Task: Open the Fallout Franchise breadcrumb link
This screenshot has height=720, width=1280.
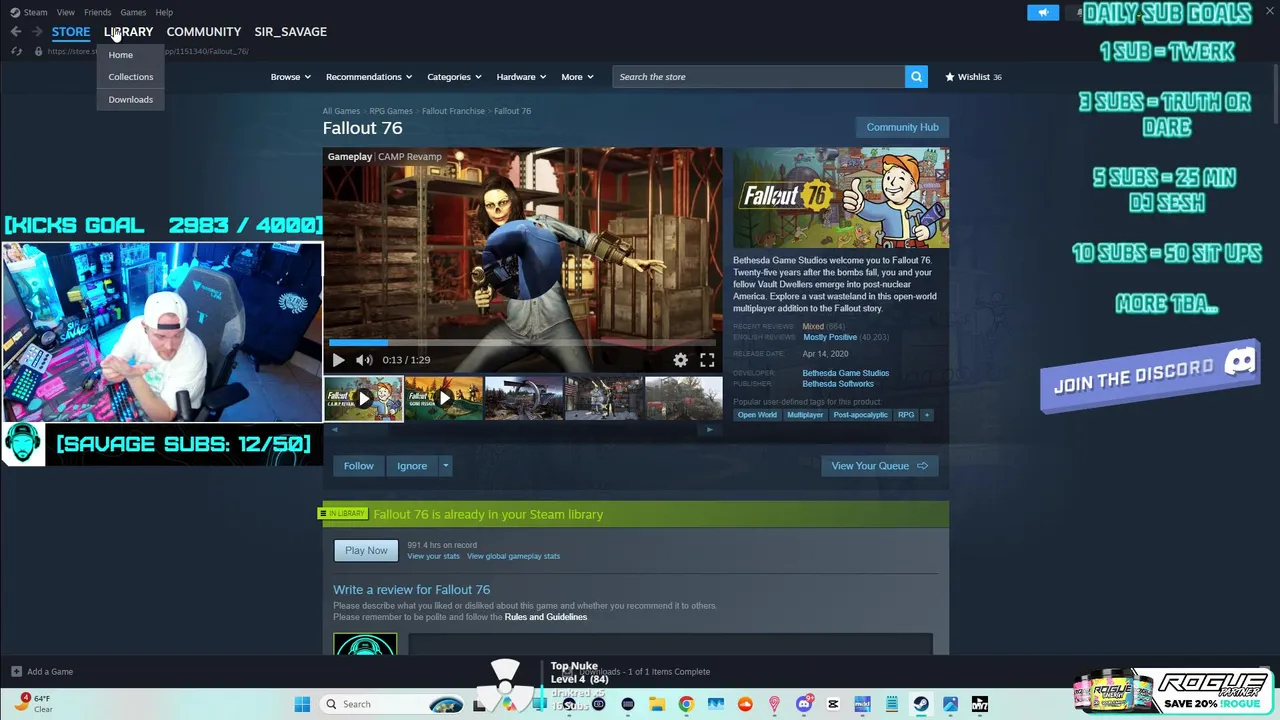Action: coord(453,111)
